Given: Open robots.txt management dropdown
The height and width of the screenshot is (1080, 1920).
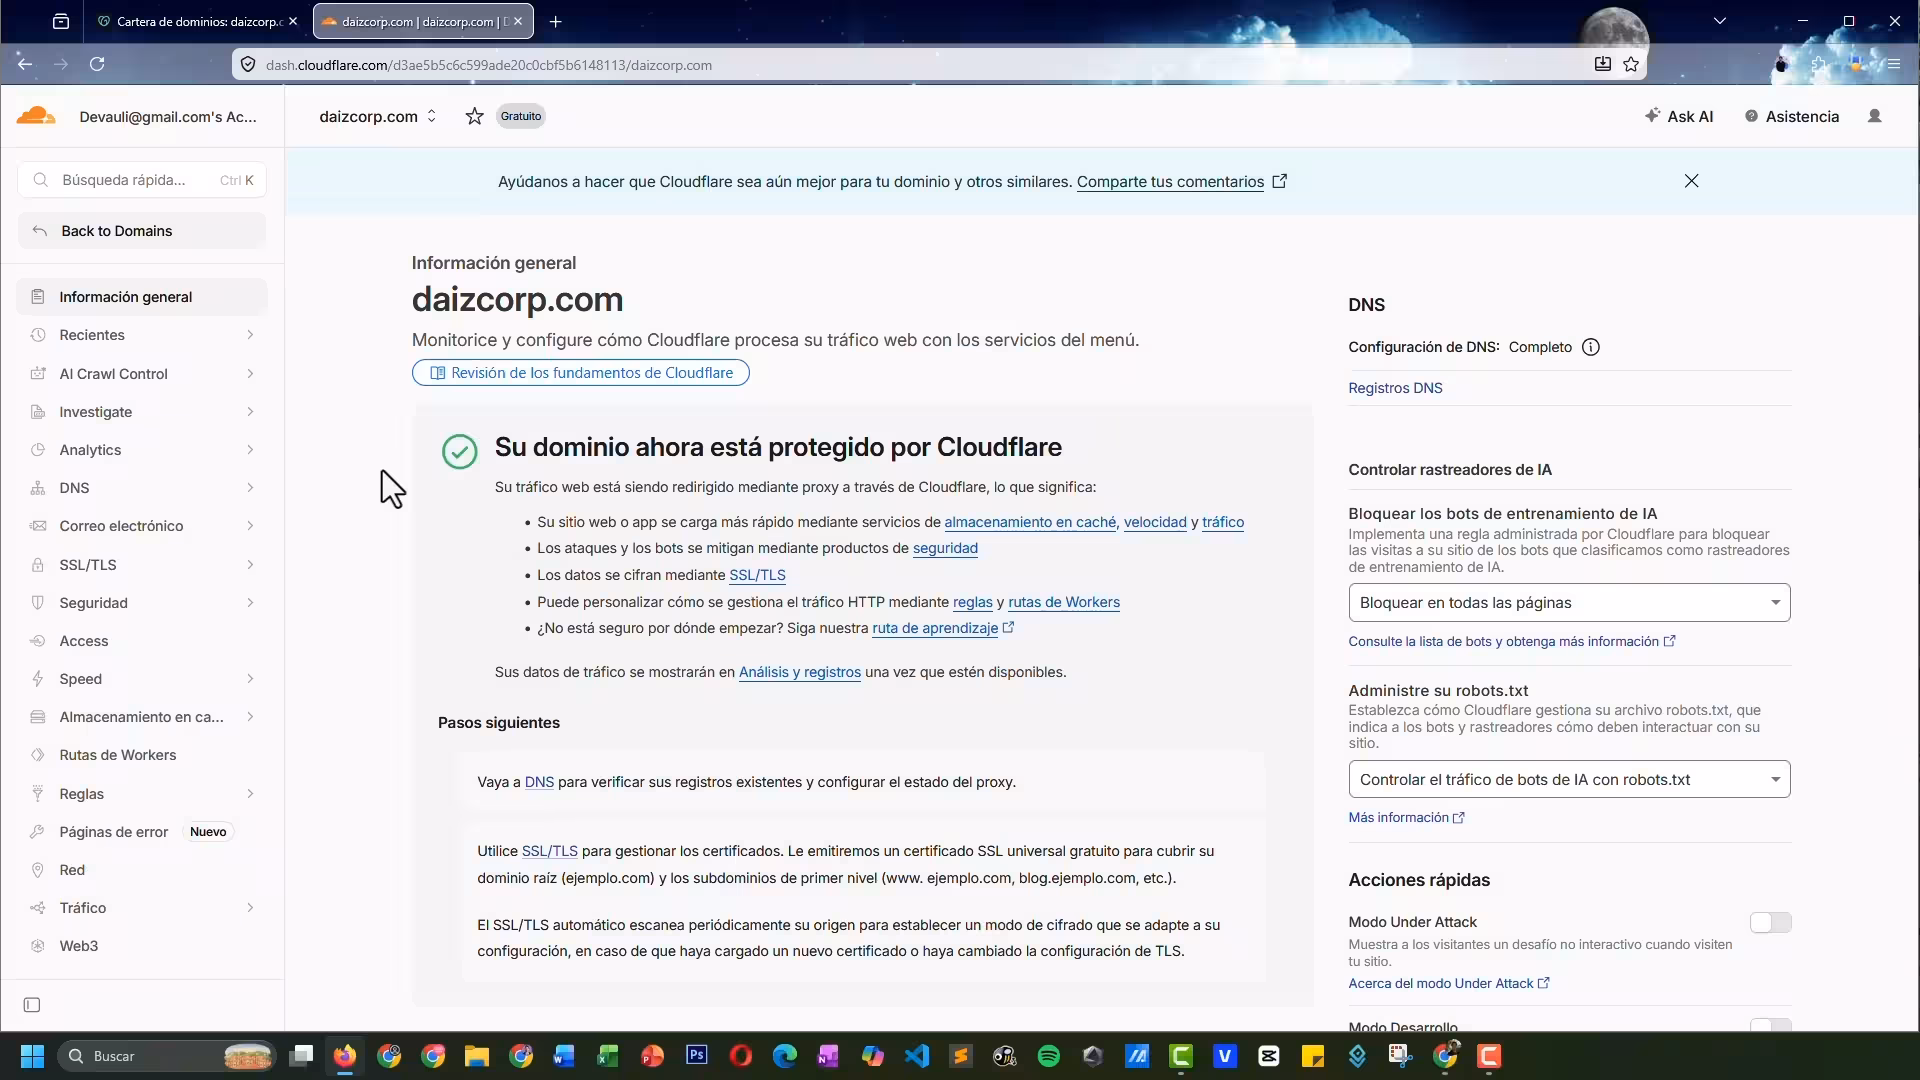Looking at the screenshot, I should 1569,780.
